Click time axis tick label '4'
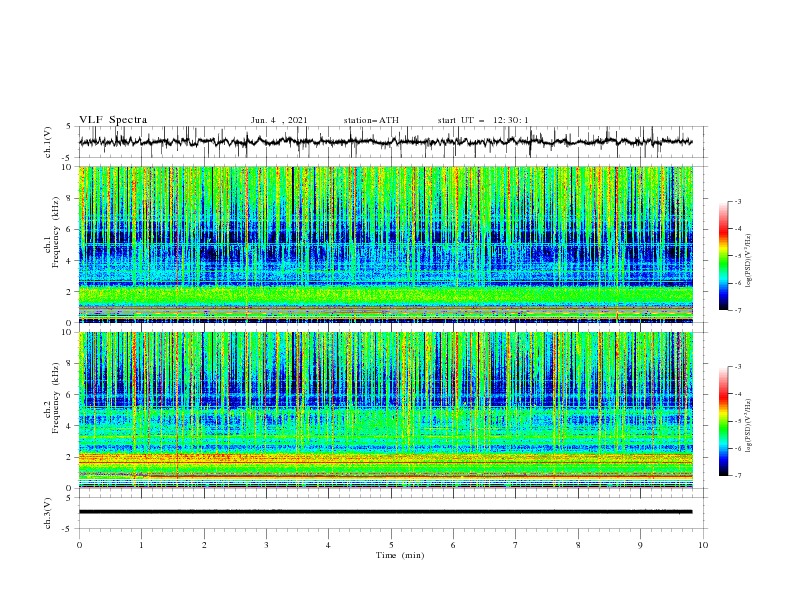 coord(328,545)
